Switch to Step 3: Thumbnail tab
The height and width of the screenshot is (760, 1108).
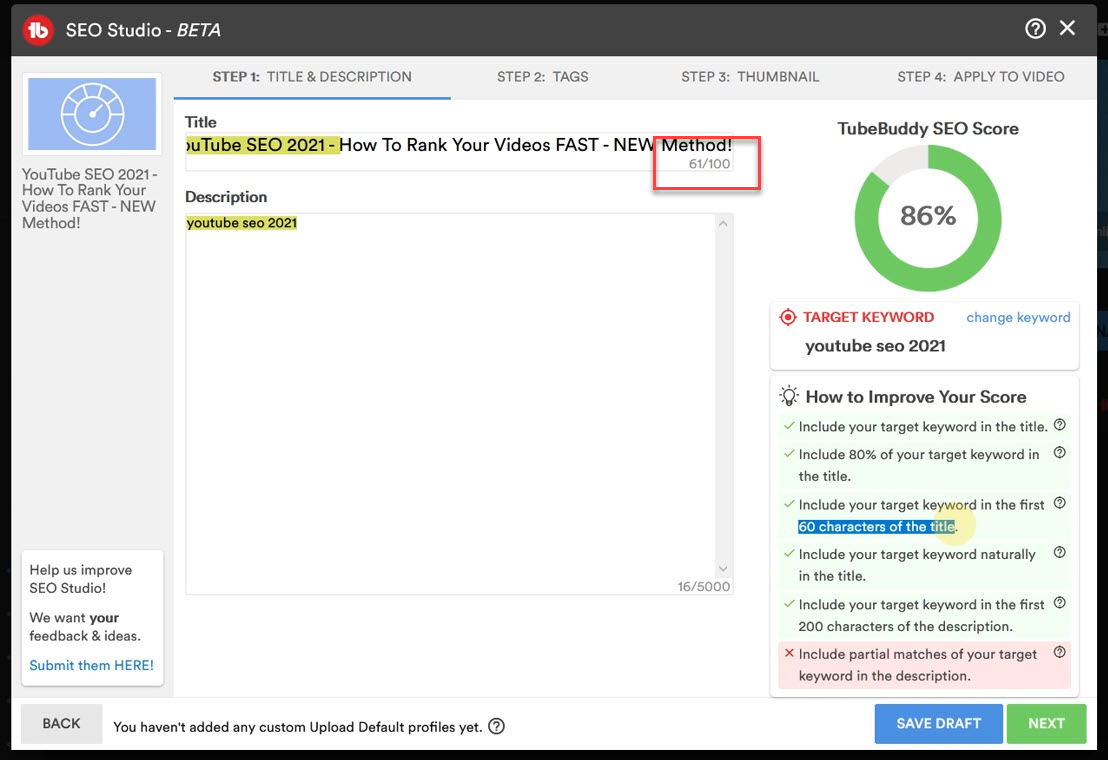click(x=750, y=77)
